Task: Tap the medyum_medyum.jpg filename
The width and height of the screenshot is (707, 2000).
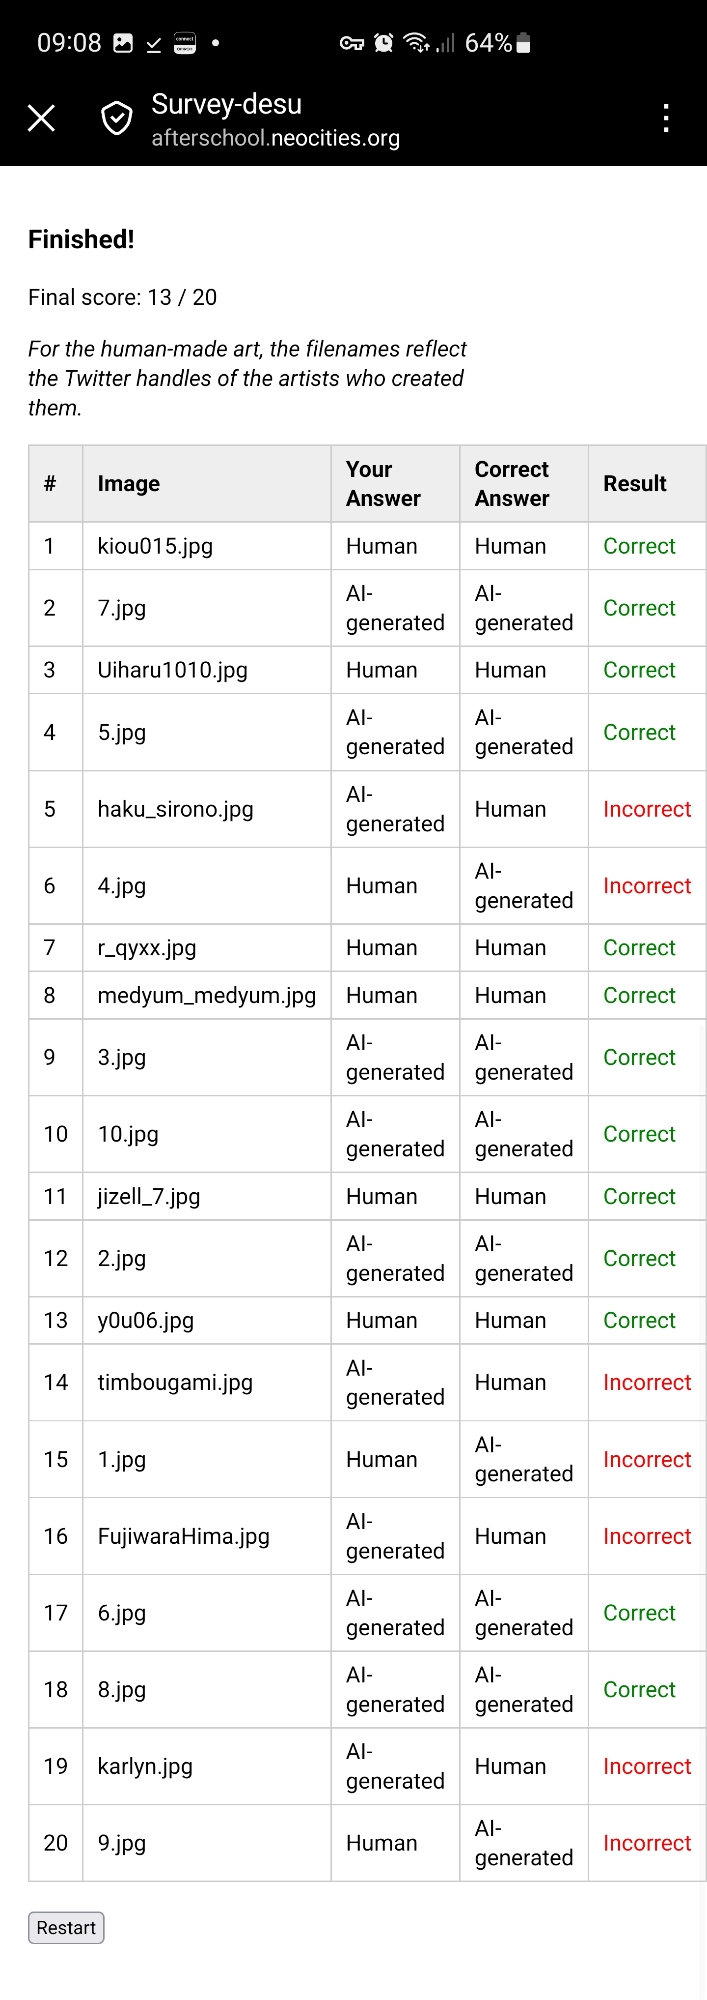Action: [x=206, y=995]
